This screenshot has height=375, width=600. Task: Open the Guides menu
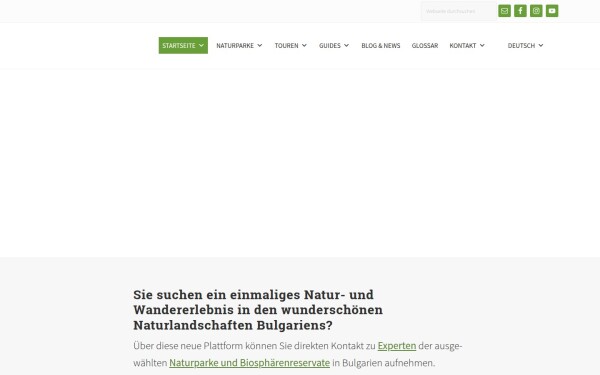coord(329,46)
